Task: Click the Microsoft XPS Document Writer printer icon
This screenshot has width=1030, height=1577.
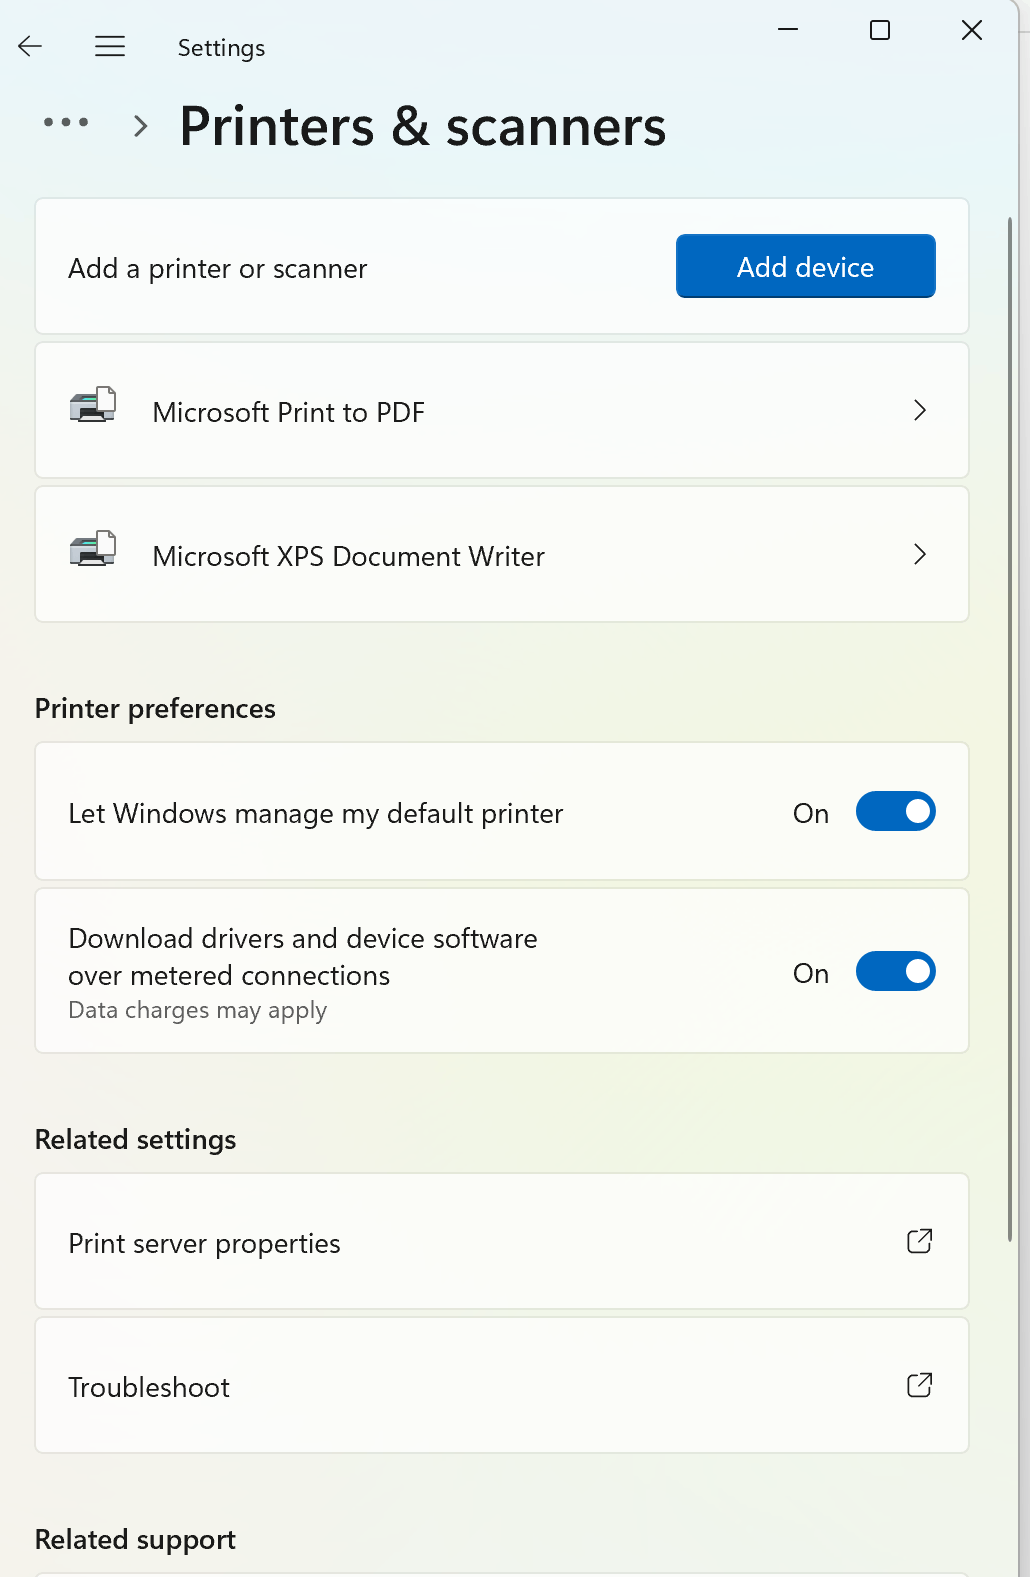Action: point(93,550)
